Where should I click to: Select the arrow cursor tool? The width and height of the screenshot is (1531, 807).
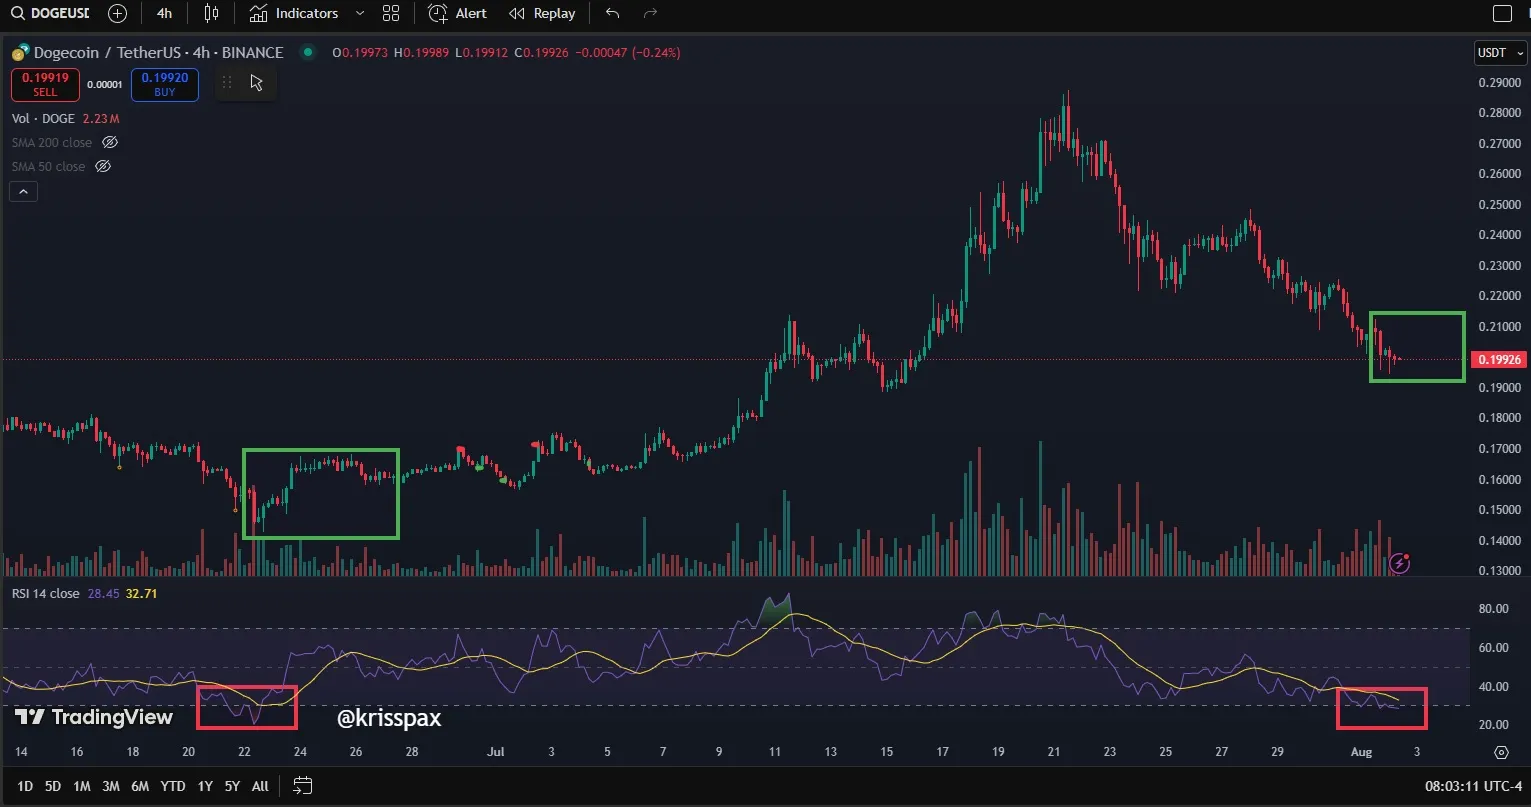click(x=256, y=83)
